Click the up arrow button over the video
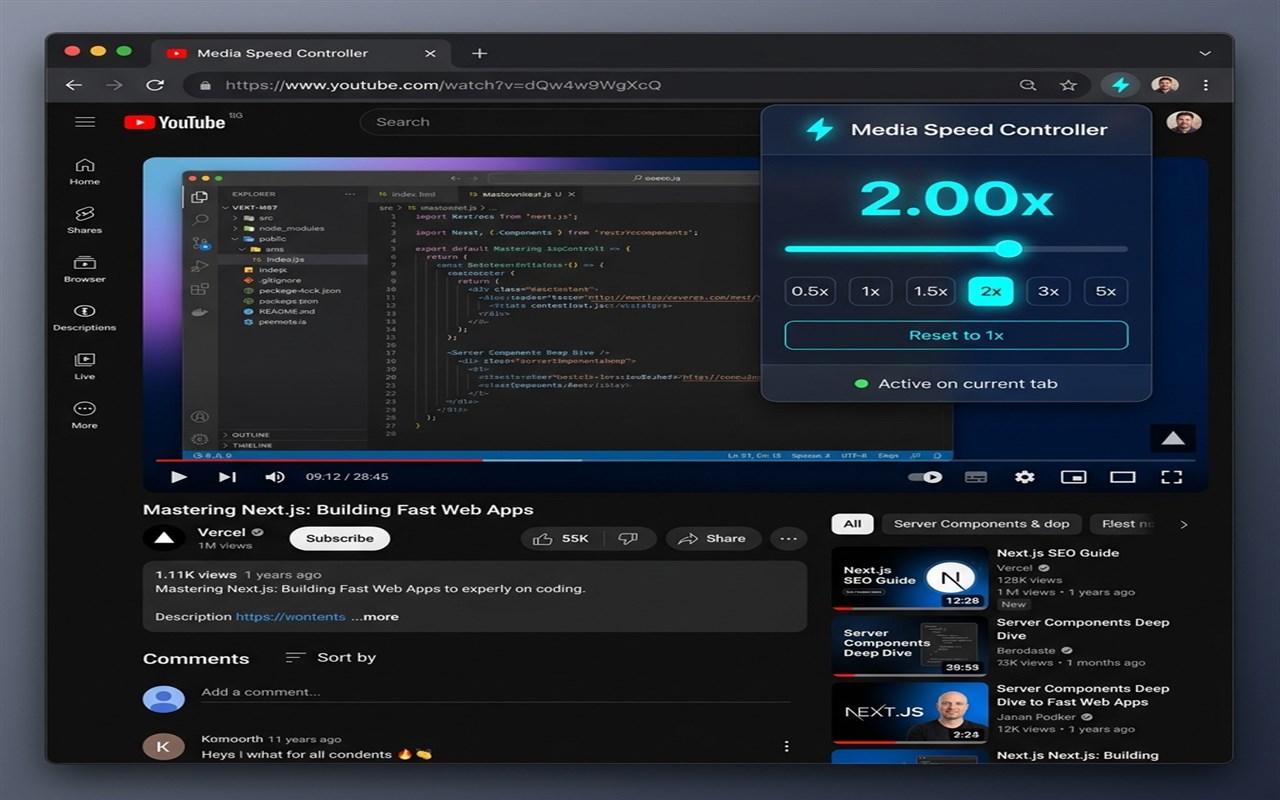 click(1173, 438)
